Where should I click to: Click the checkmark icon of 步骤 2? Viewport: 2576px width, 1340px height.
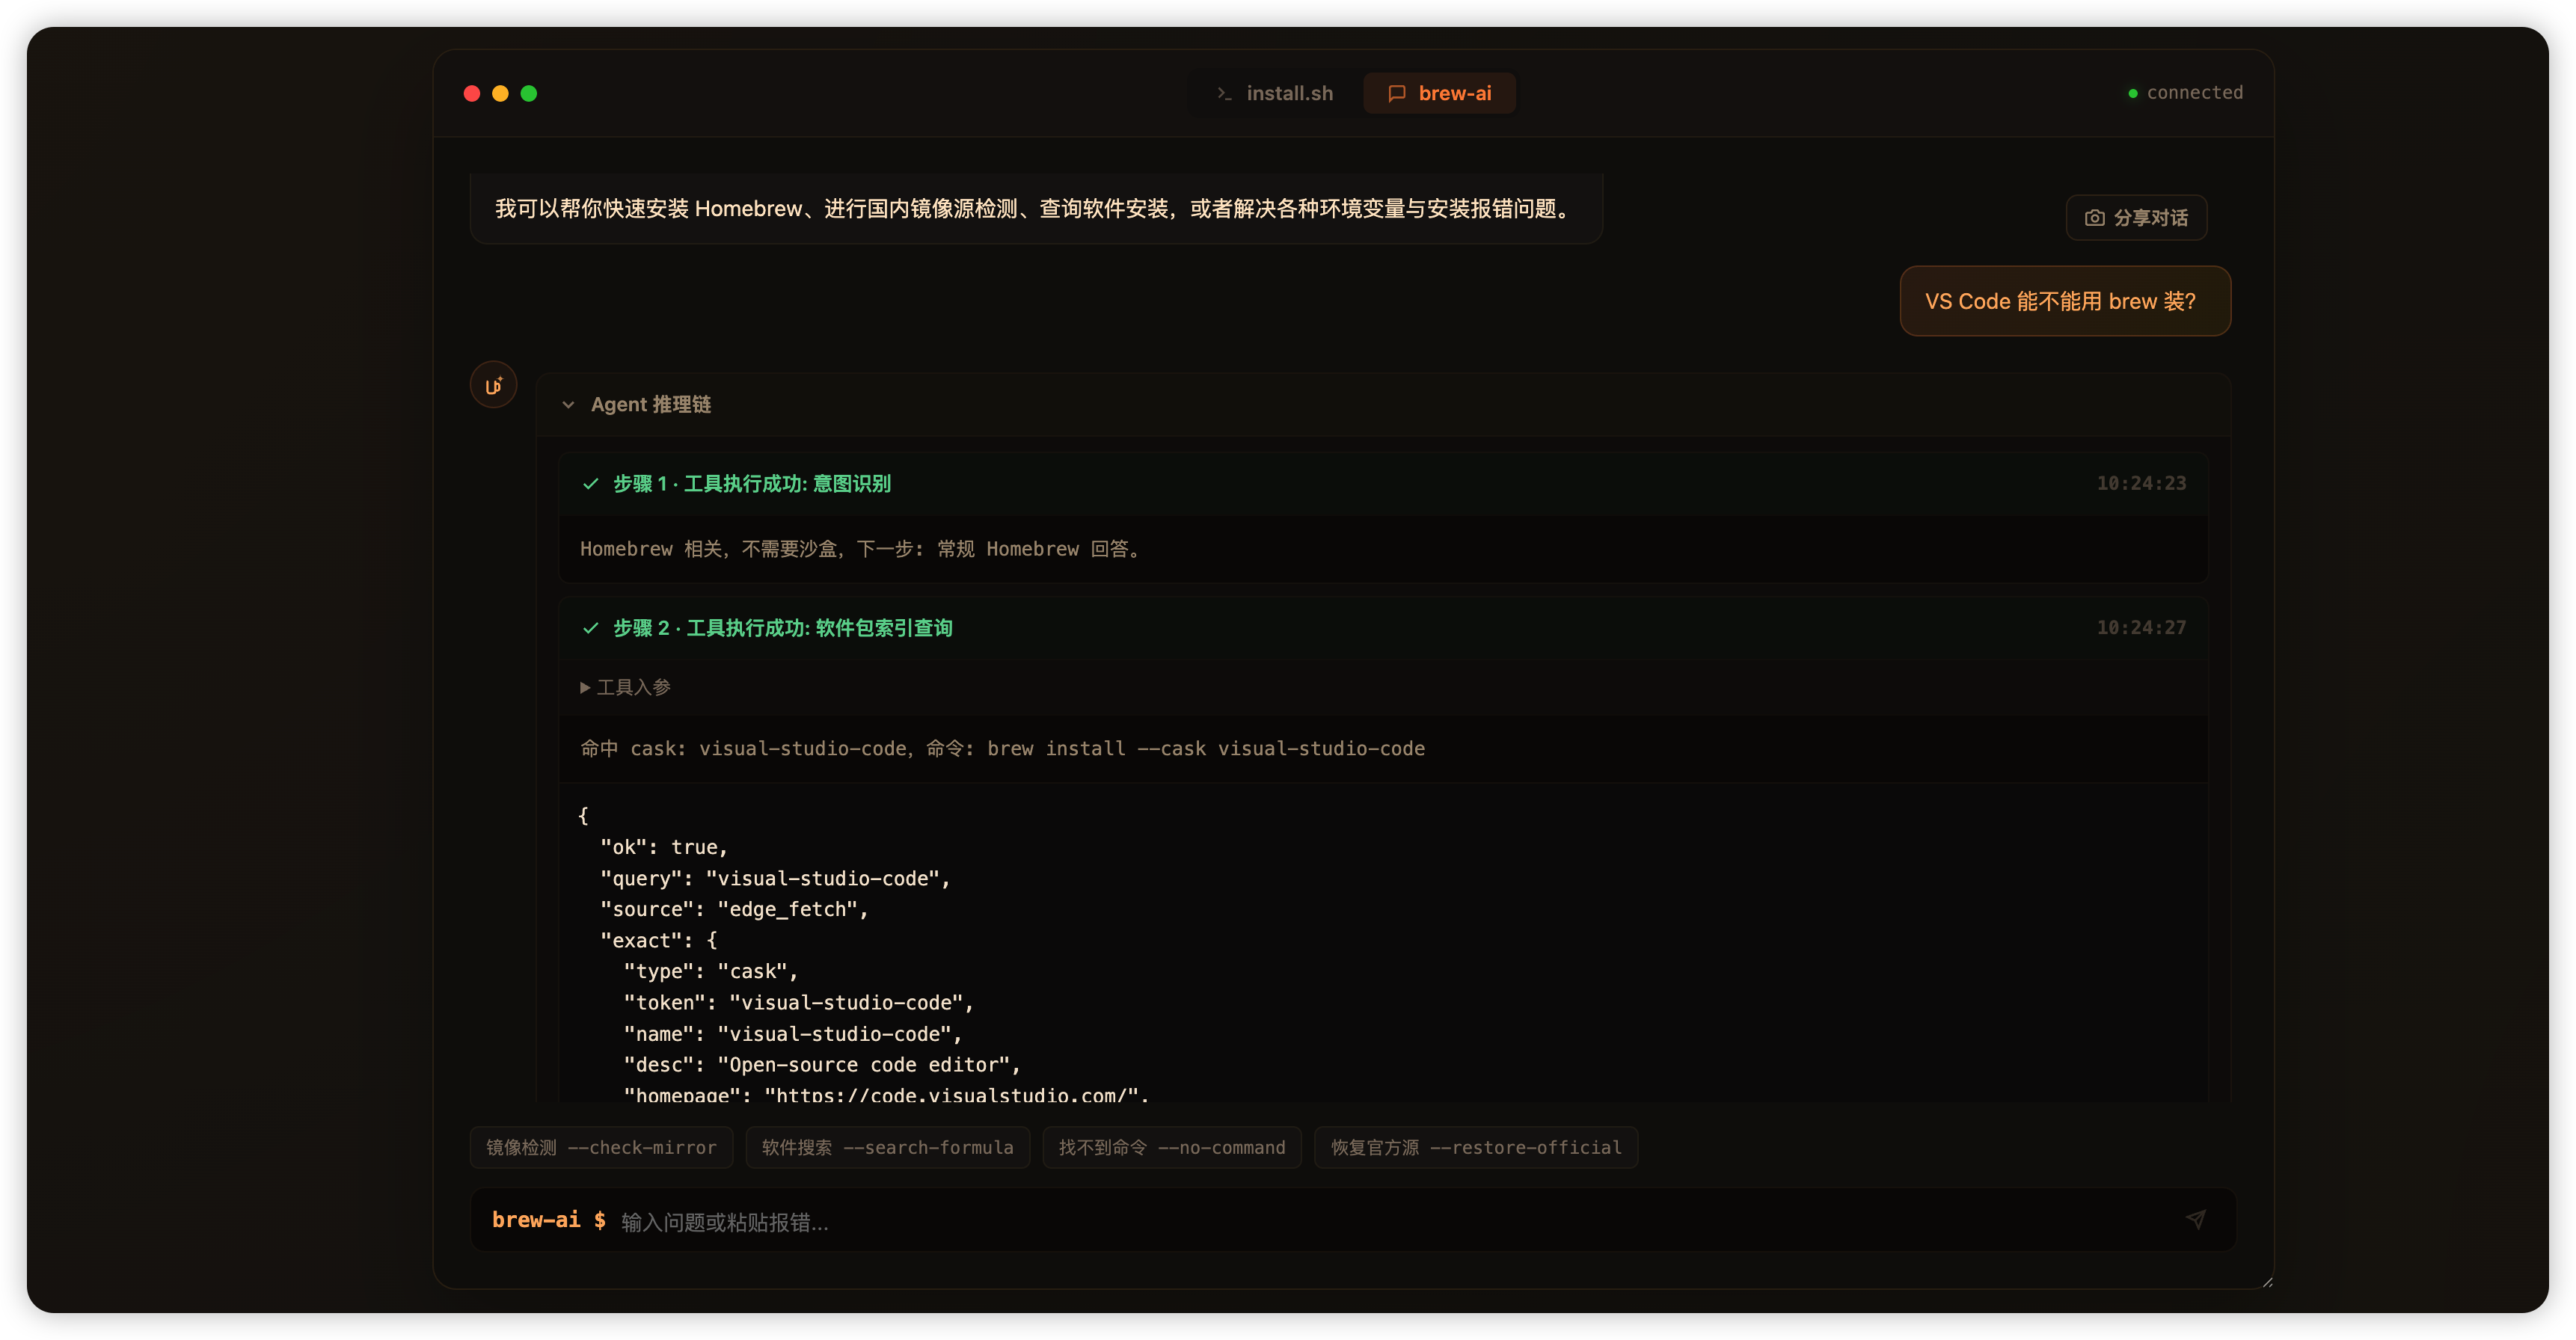(590, 628)
